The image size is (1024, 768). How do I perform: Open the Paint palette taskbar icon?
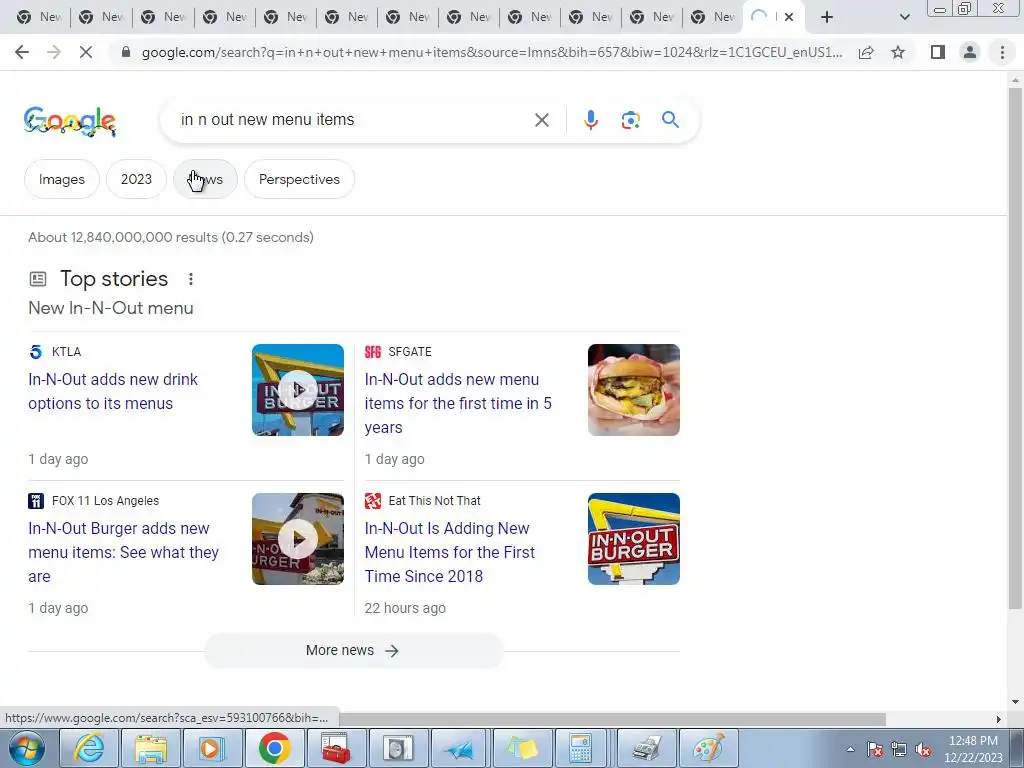(x=709, y=748)
